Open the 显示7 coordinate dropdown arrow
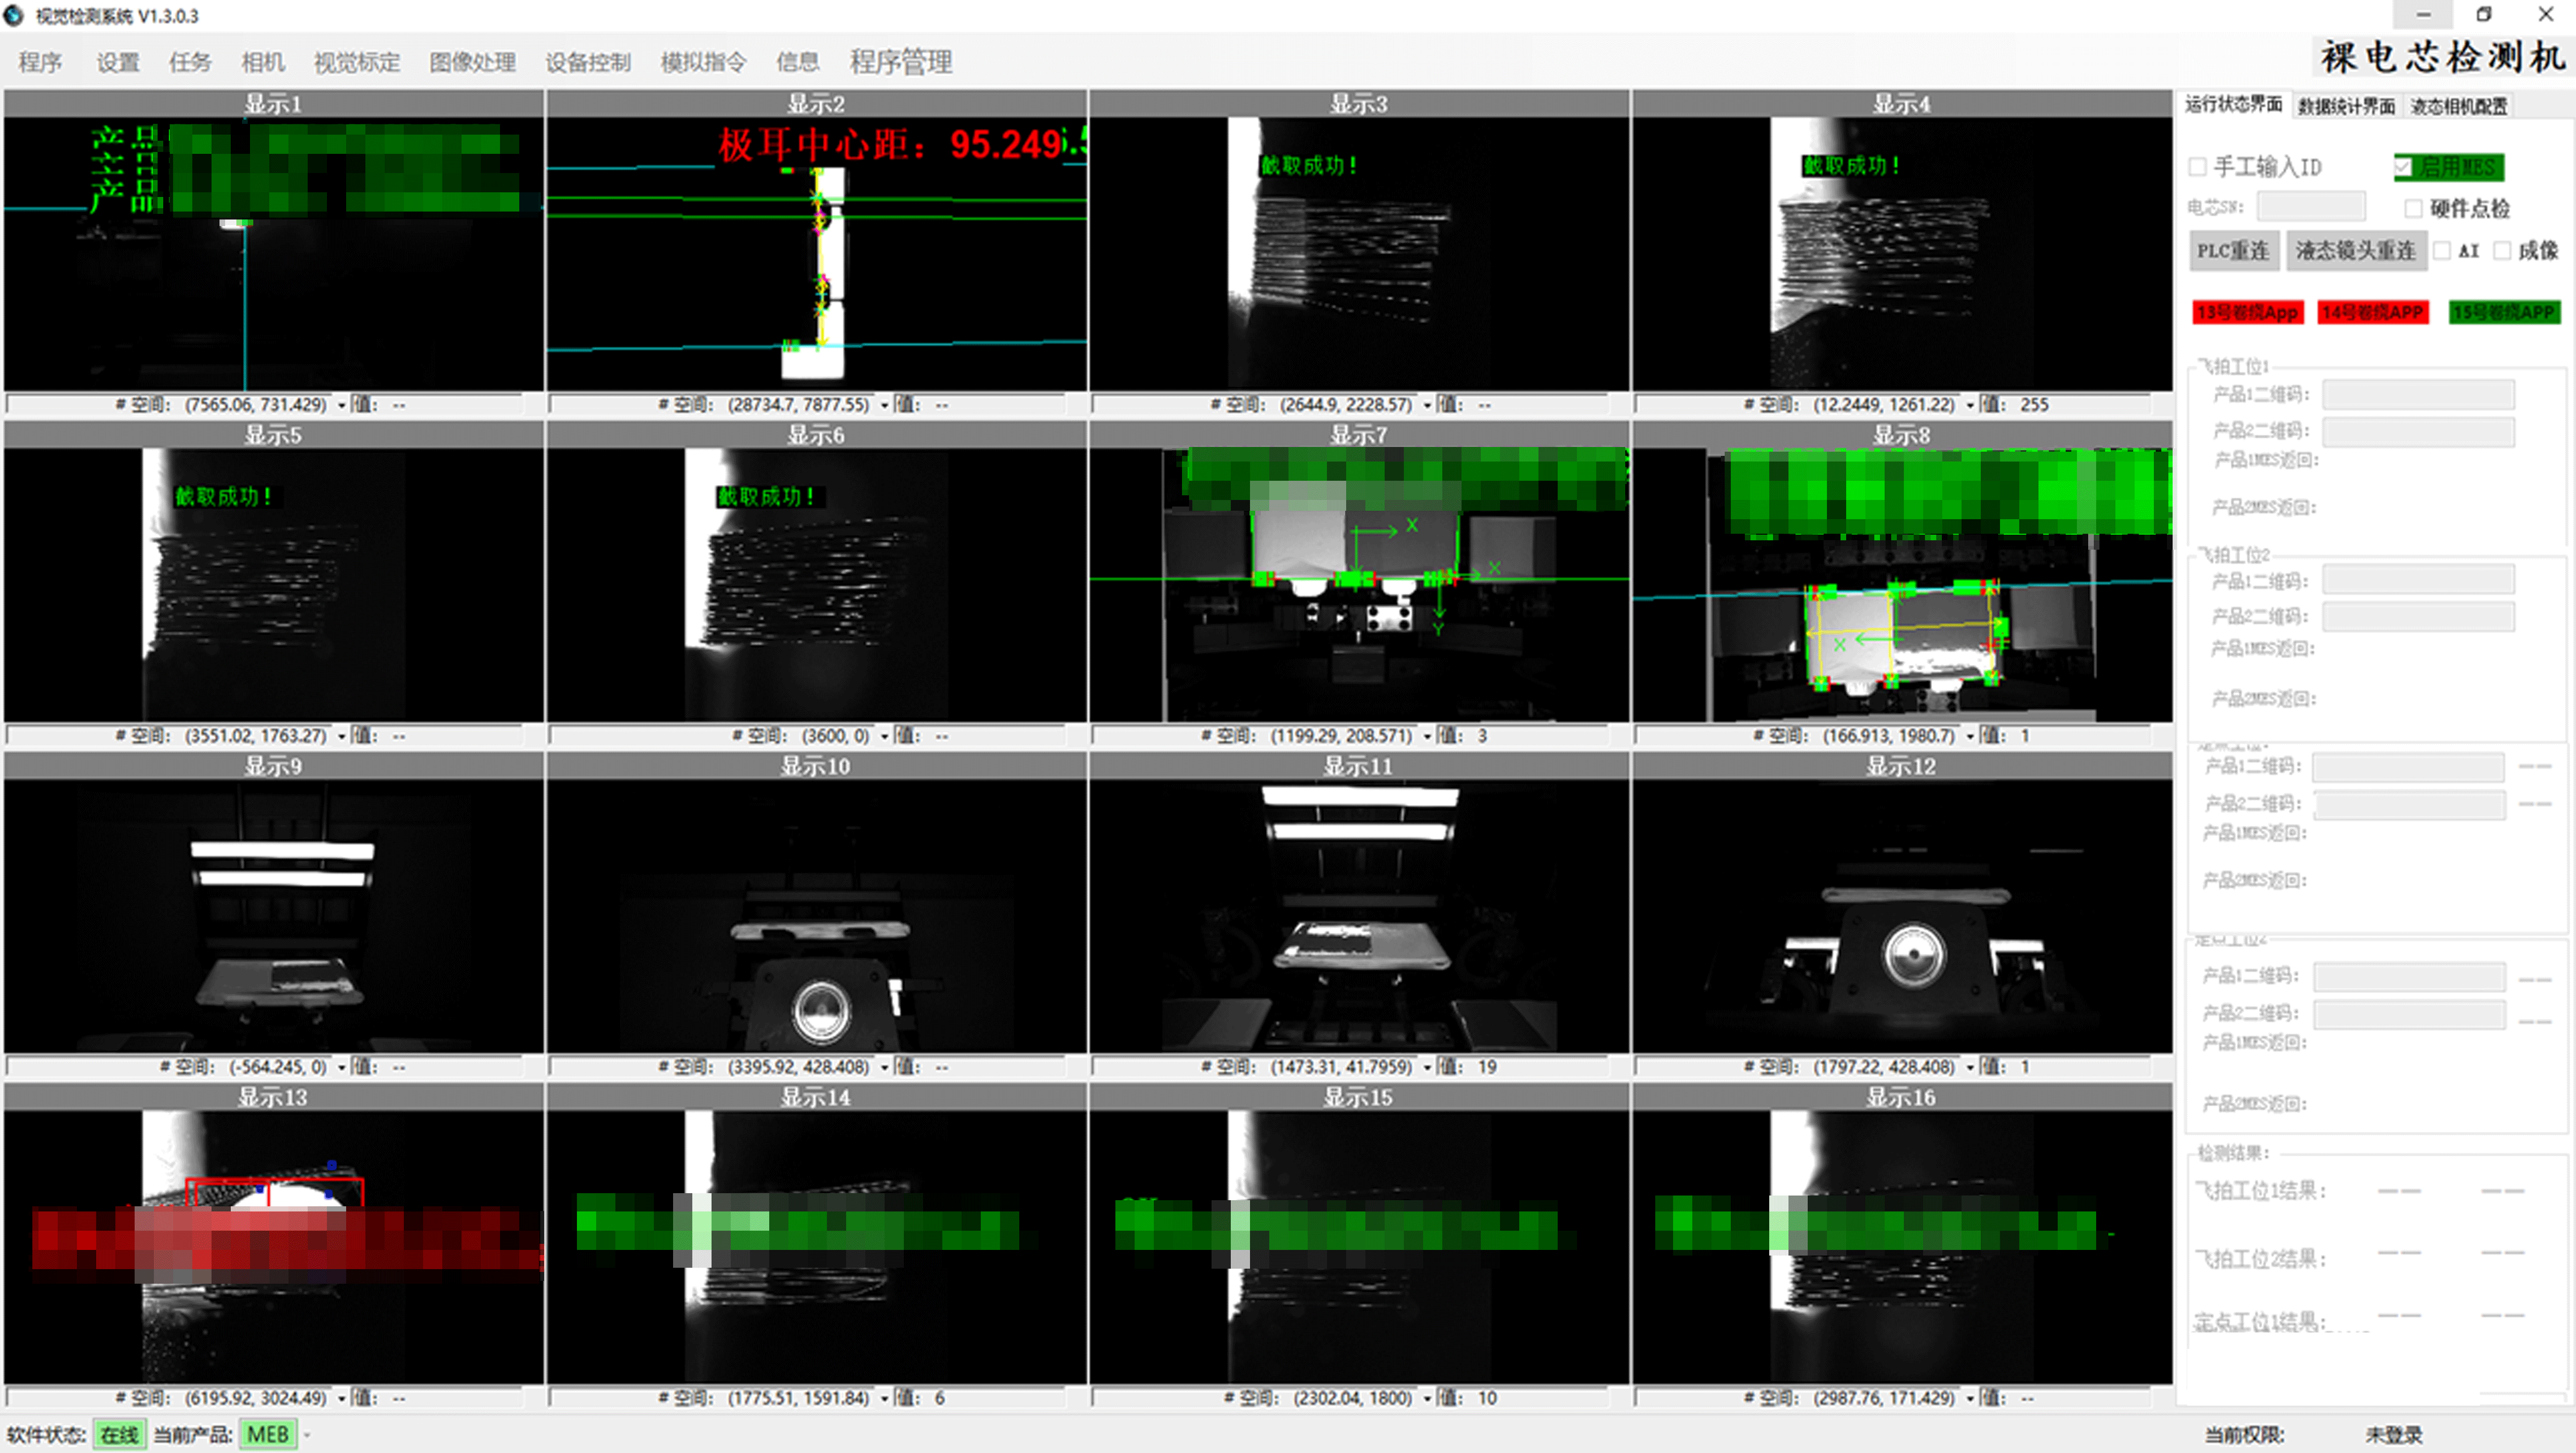Screen dimensions: 2576x1453 tap(1428, 736)
